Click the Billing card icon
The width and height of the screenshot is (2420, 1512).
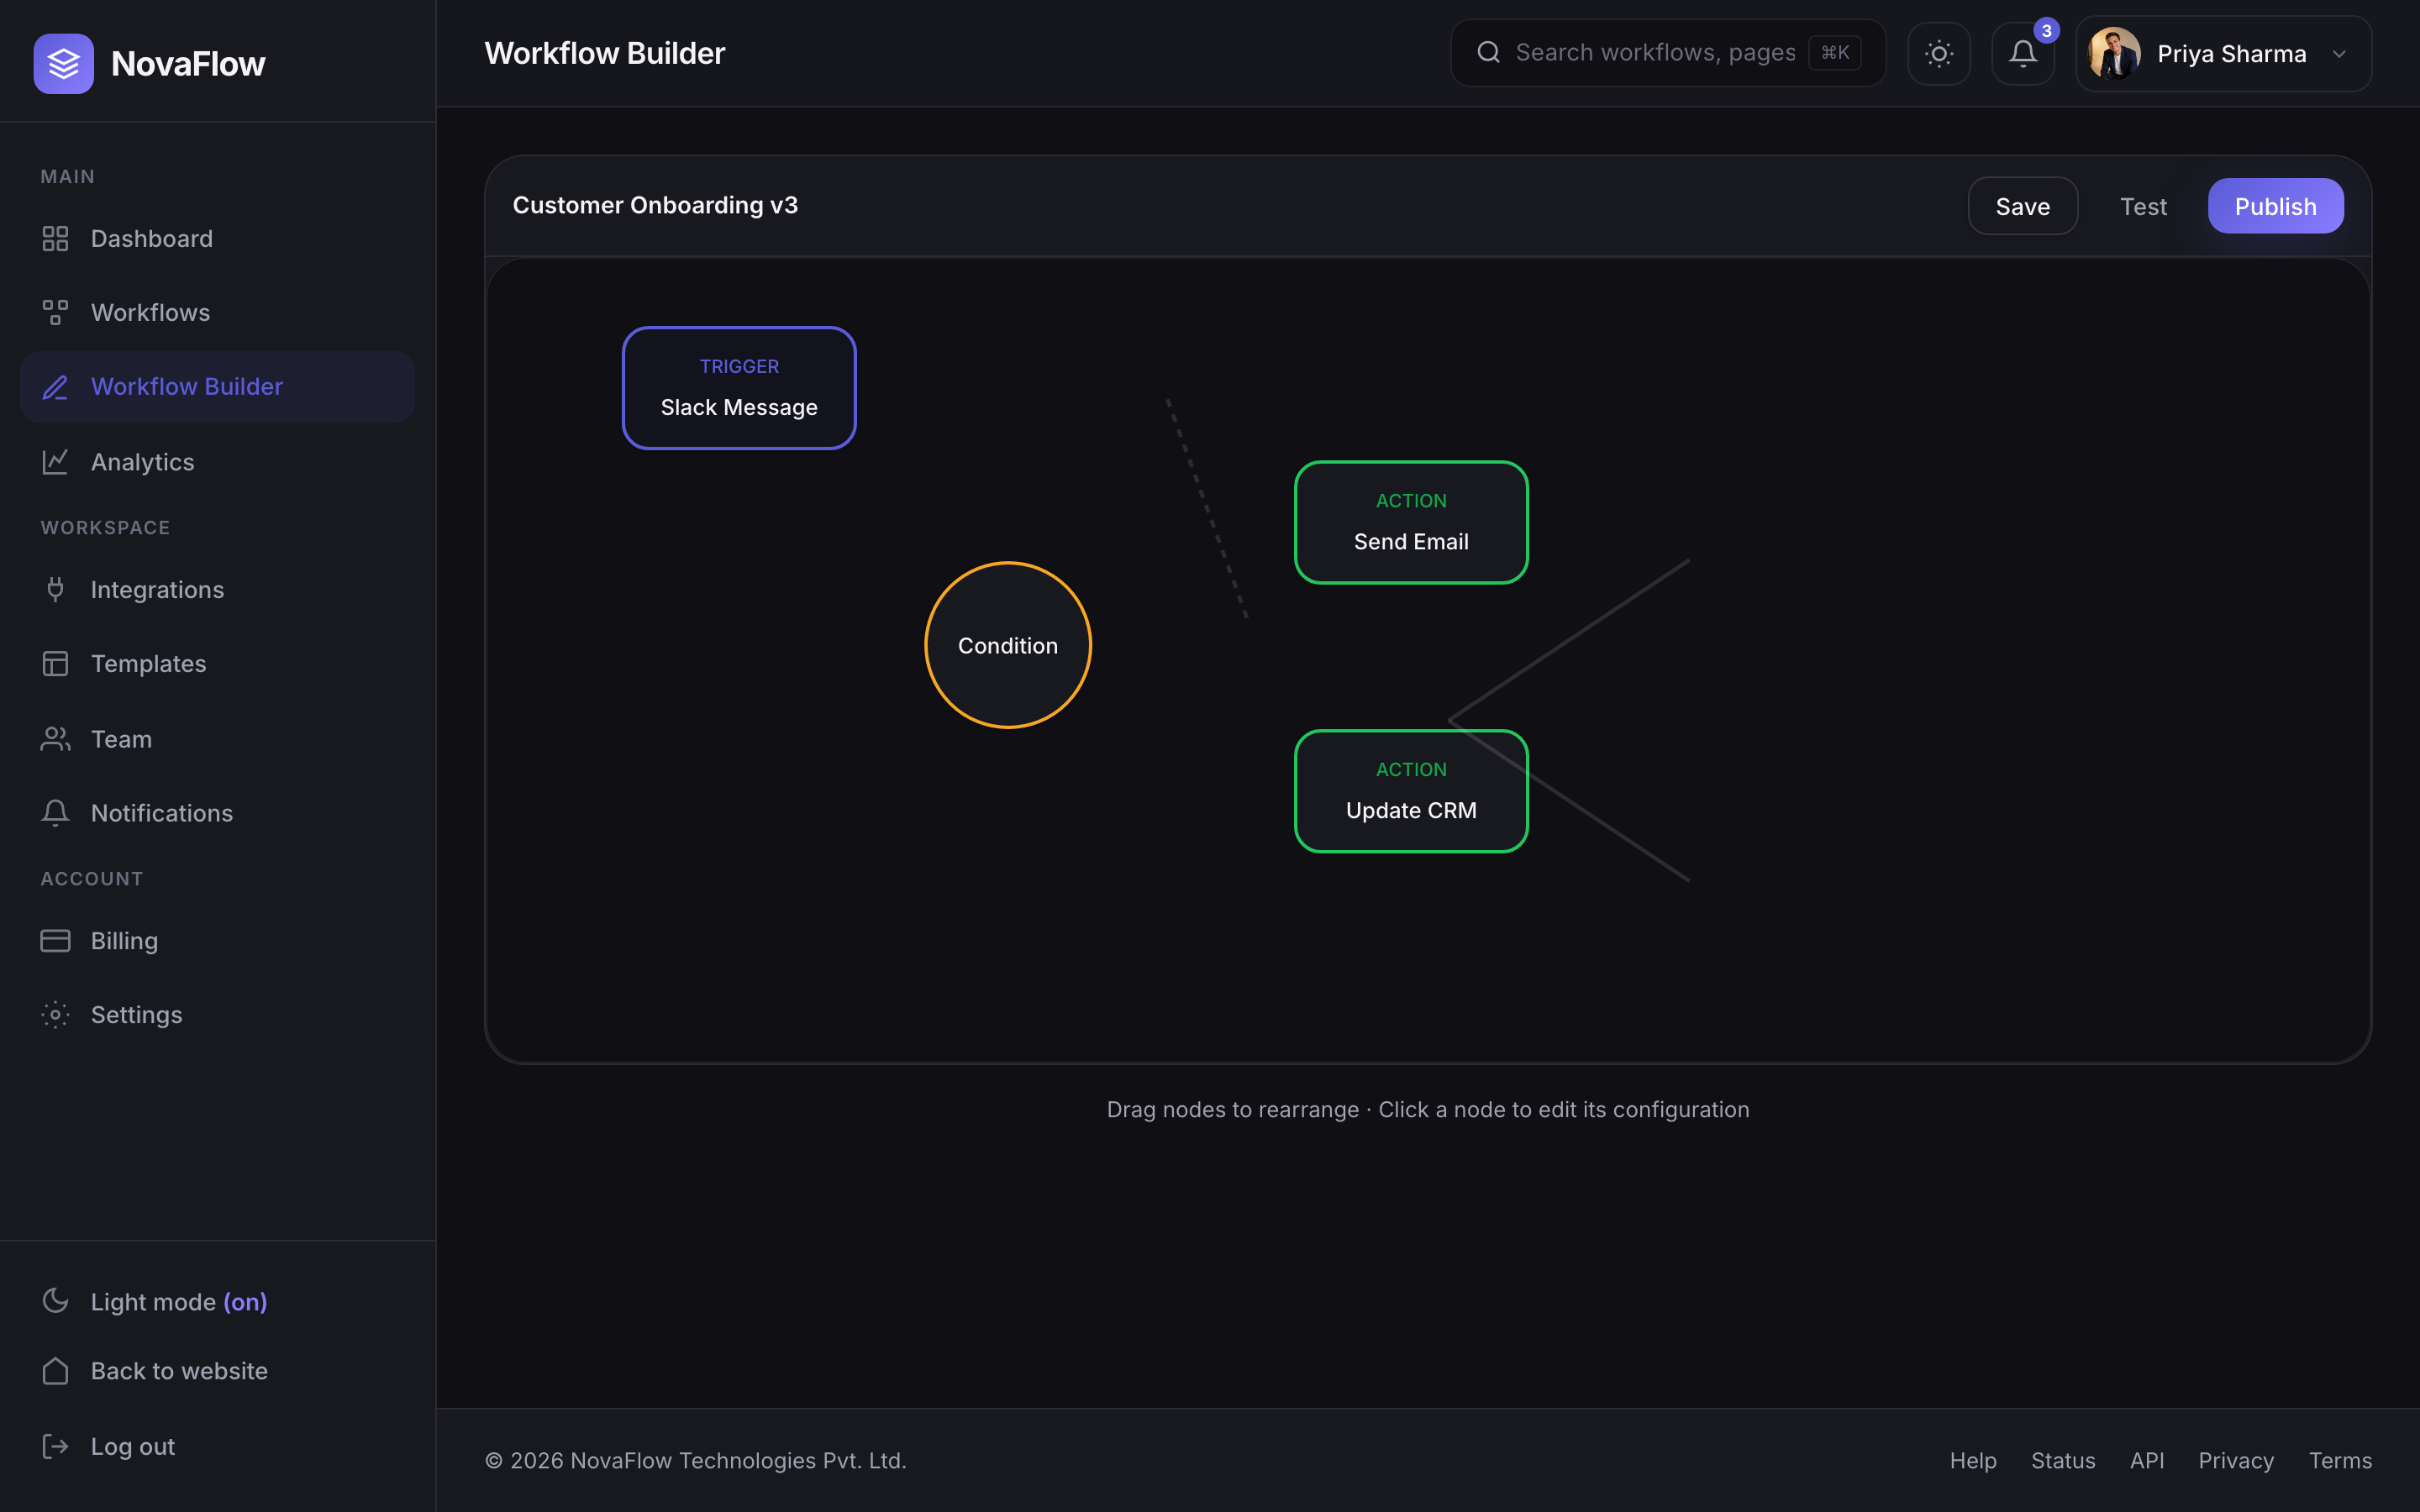[55, 940]
